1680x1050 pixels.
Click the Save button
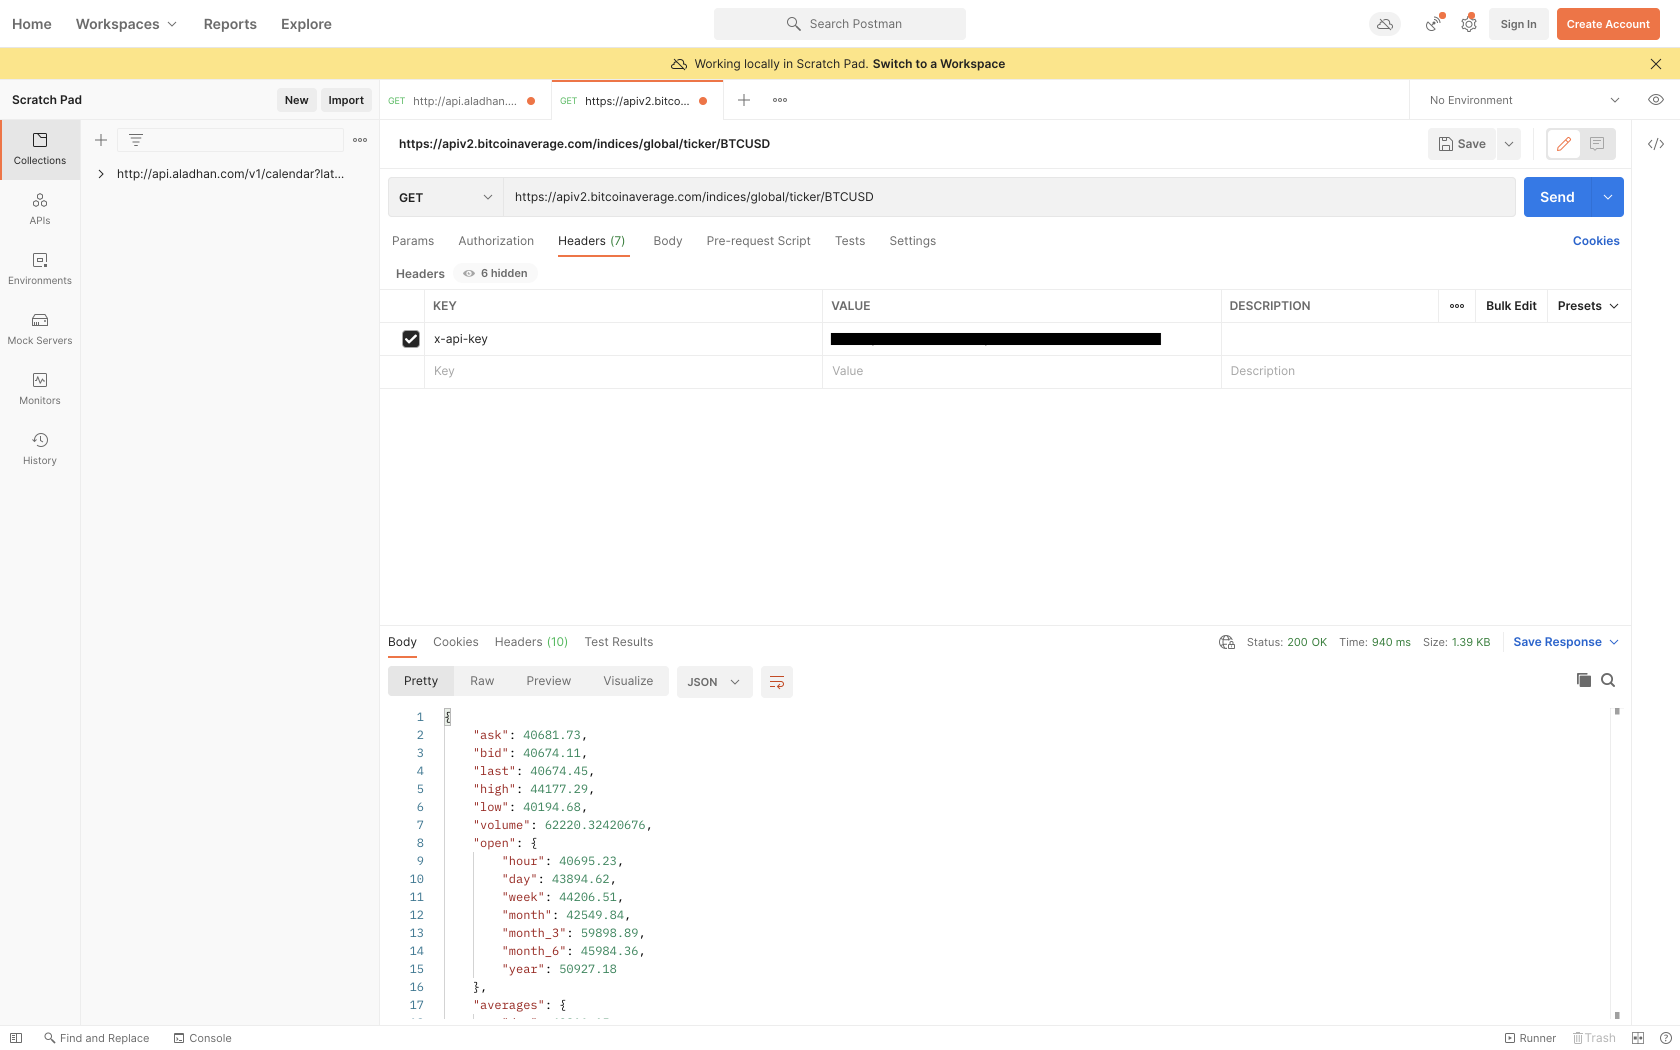[x=1462, y=144]
